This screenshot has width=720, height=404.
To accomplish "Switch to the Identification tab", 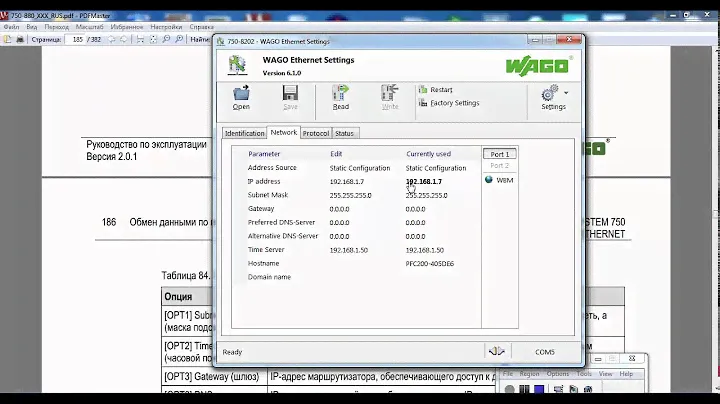I will coord(244,133).
